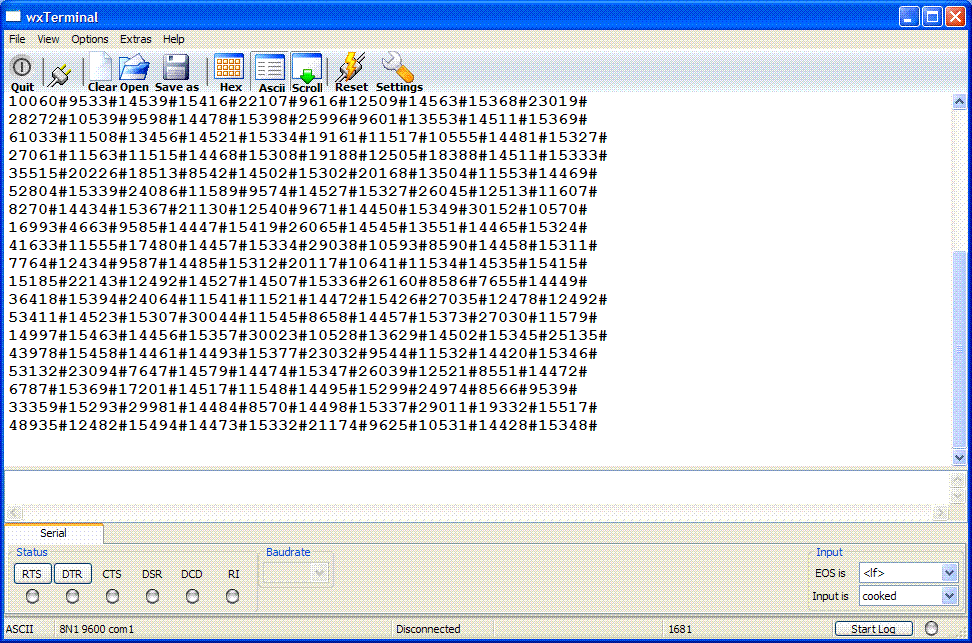Click inside the send input field
Viewport: 972px width, 643px height.
click(x=477, y=489)
